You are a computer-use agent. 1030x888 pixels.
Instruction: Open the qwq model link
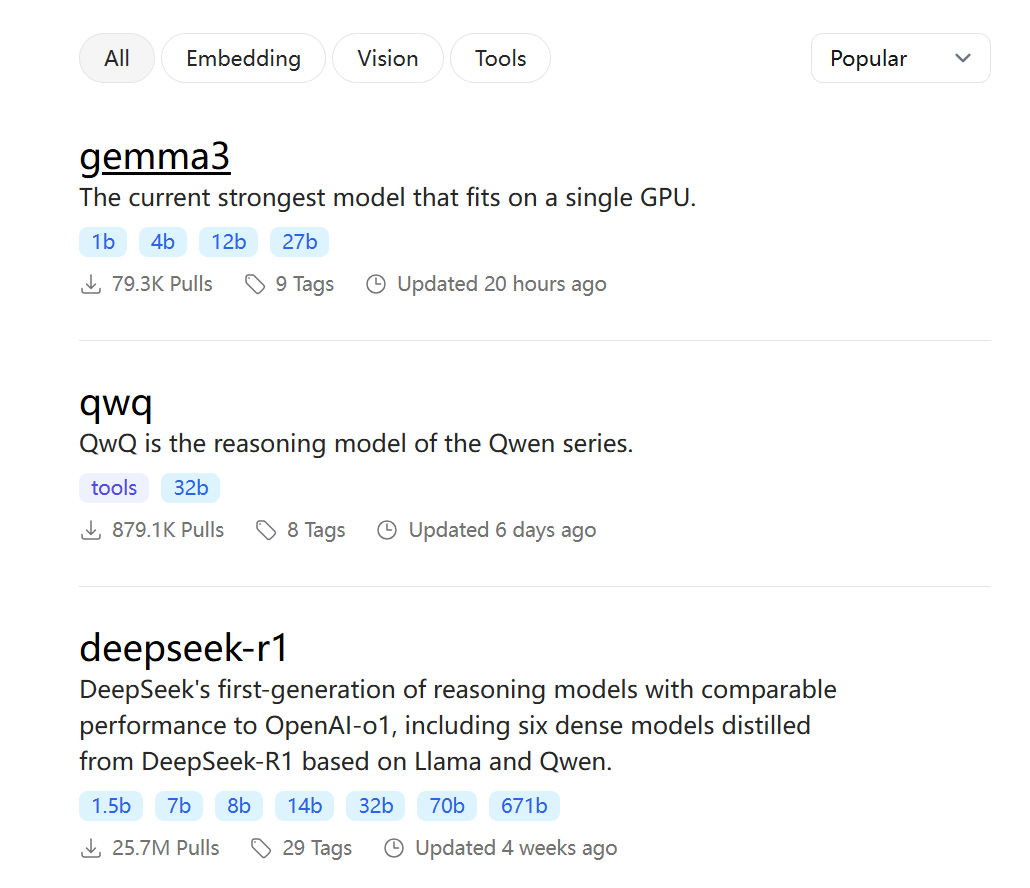tap(116, 403)
